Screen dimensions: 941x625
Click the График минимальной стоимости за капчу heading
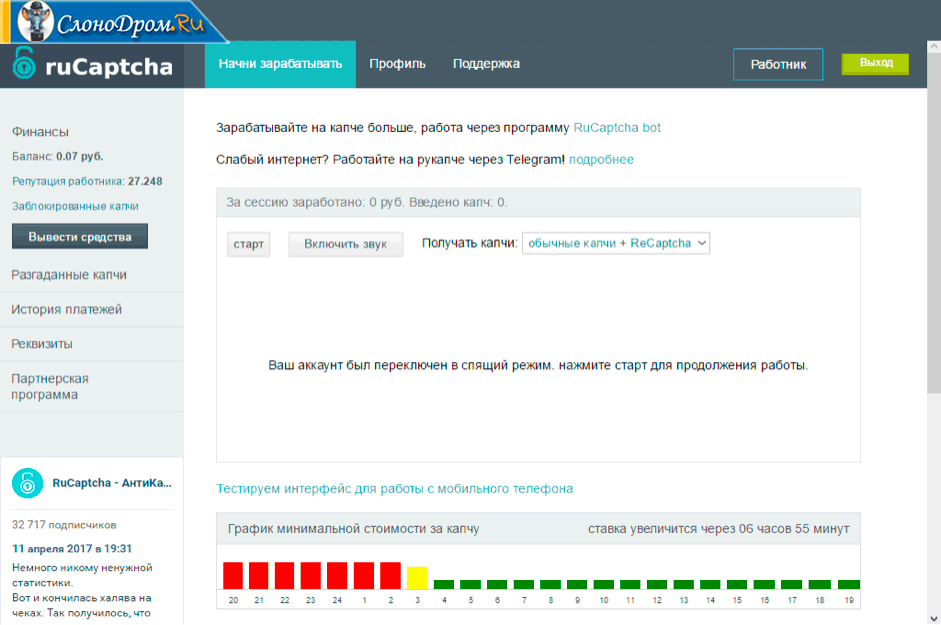pos(353,529)
